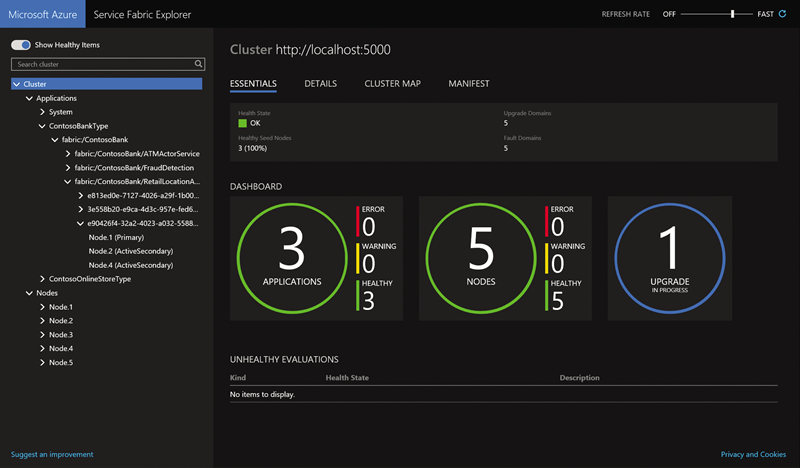Expand Node.5 chevron under Nodes

[x=42, y=362]
